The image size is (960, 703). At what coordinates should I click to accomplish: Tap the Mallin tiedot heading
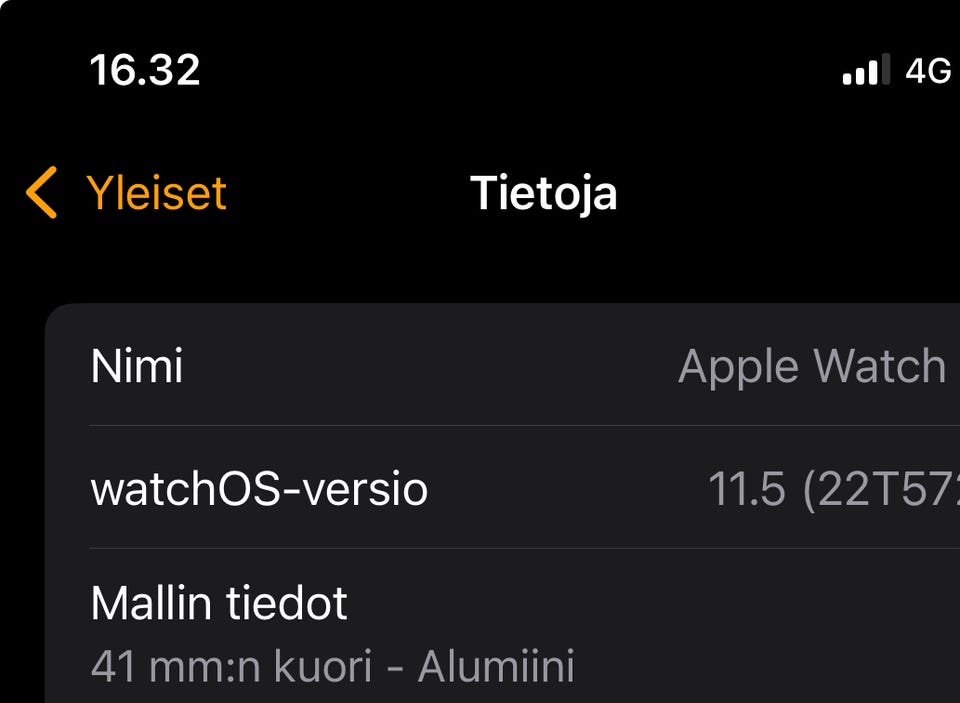click(x=219, y=603)
